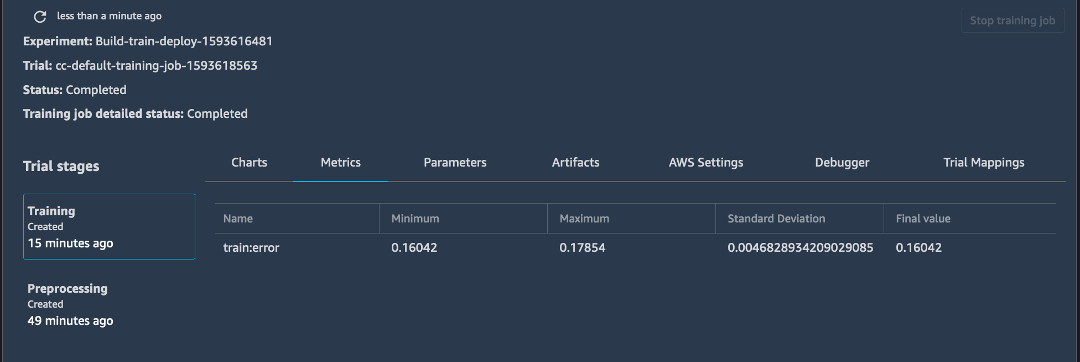The image size is (1080, 362).
Task: View the AWS Settings tab
Action: [706, 162]
